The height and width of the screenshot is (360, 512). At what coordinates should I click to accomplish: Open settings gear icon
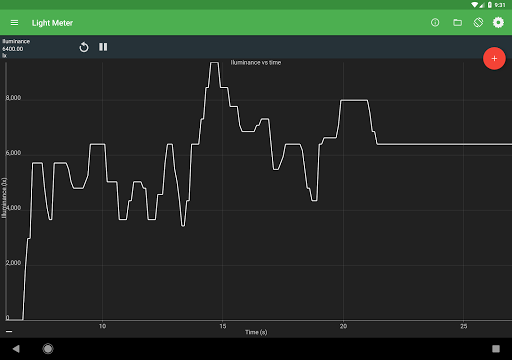coord(498,23)
